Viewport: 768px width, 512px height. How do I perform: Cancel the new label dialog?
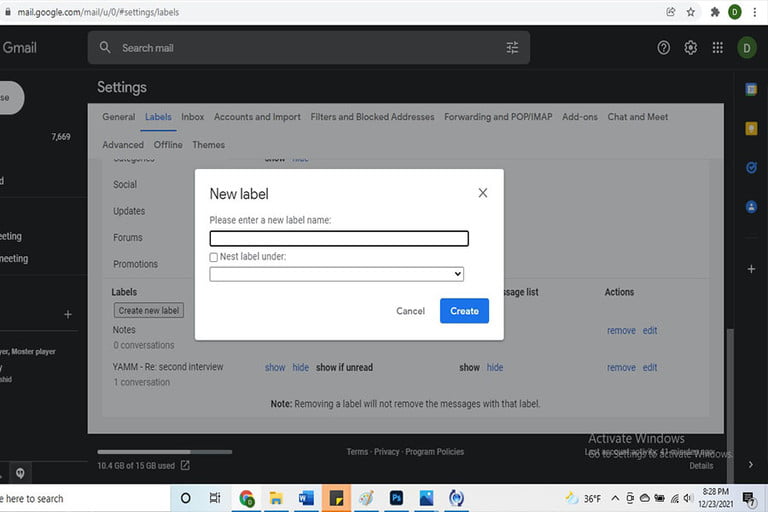click(410, 311)
